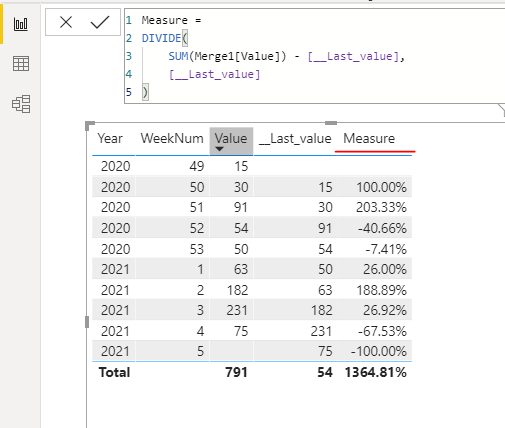505x428 pixels.
Task: Cancel formula with X button
Action: (x=66, y=23)
